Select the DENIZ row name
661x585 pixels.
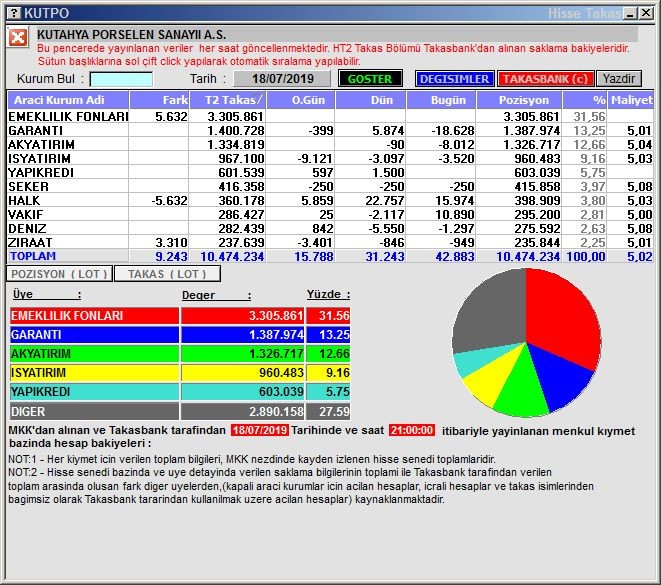(x=27, y=228)
